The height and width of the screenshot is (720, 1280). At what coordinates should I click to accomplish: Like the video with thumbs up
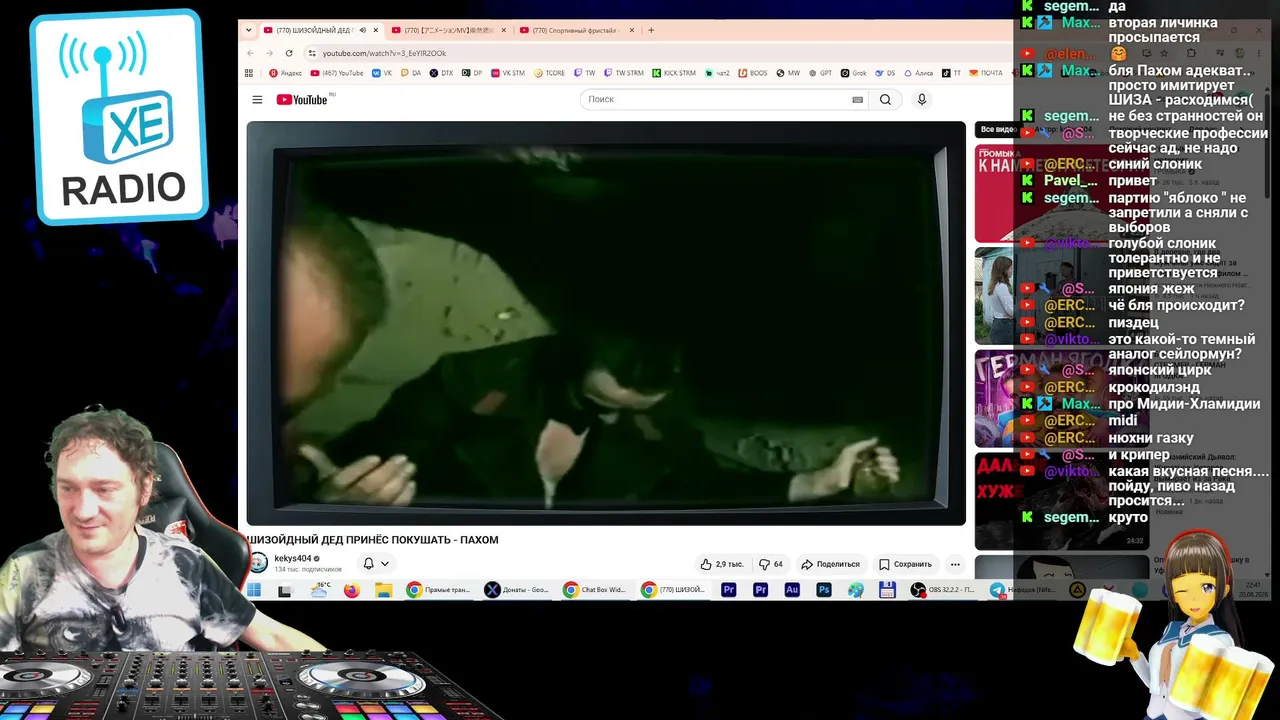pos(721,564)
